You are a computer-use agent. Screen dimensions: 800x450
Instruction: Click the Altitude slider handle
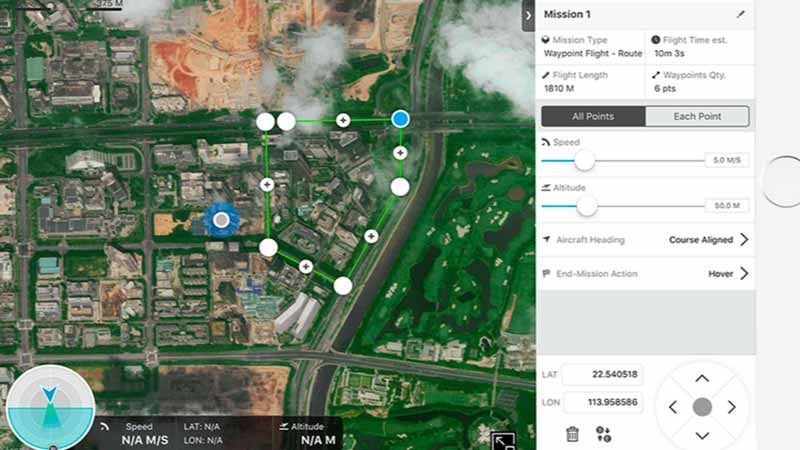[587, 206]
